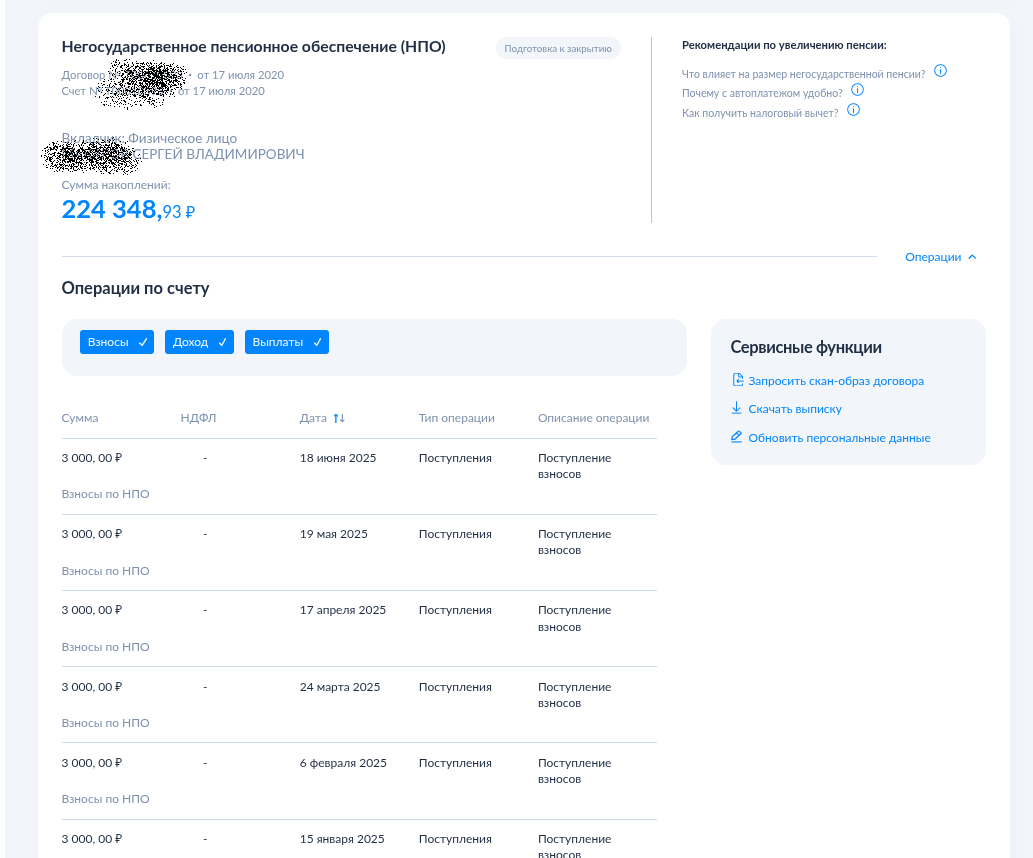The image size is (1033, 858).
Task: Click the Подготовка к закрытию status badge
Action: (558, 48)
